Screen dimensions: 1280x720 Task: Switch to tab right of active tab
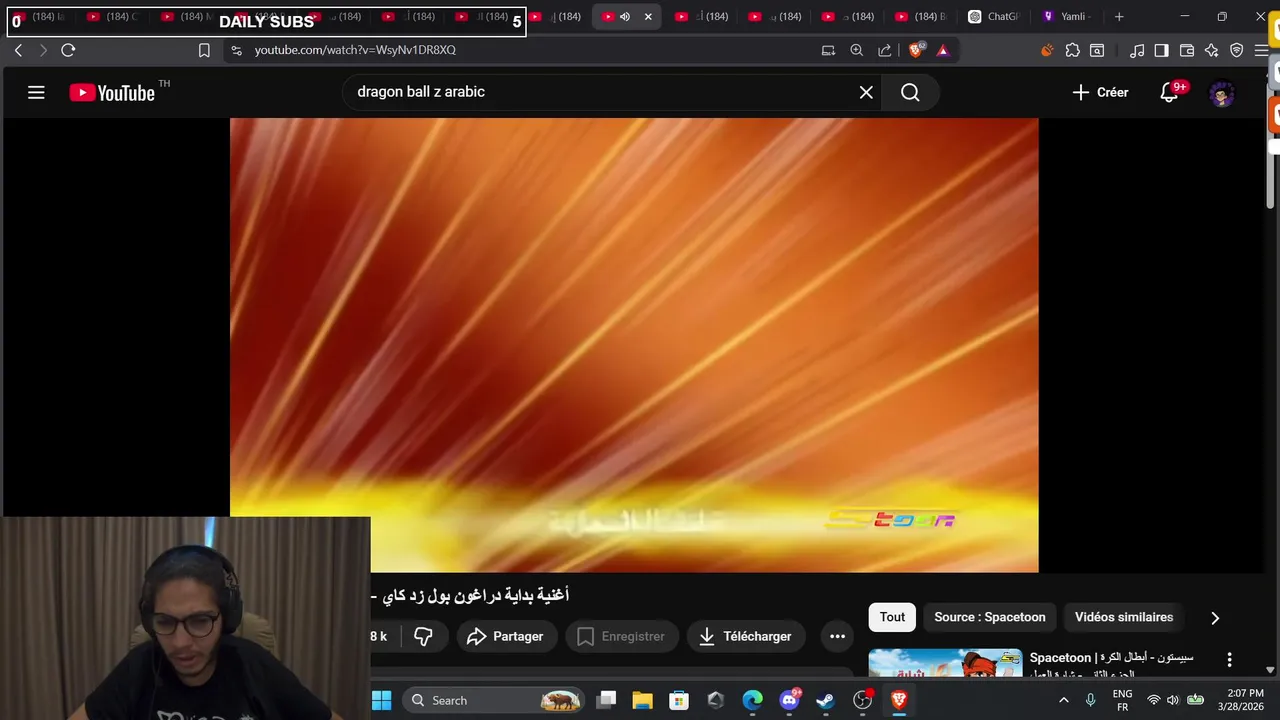tap(700, 16)
